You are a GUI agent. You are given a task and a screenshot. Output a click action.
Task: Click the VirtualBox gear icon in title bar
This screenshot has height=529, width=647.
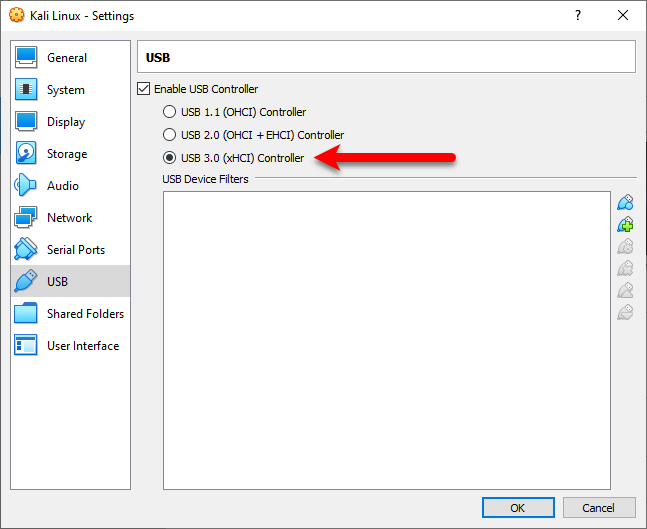tap(17, 15)
